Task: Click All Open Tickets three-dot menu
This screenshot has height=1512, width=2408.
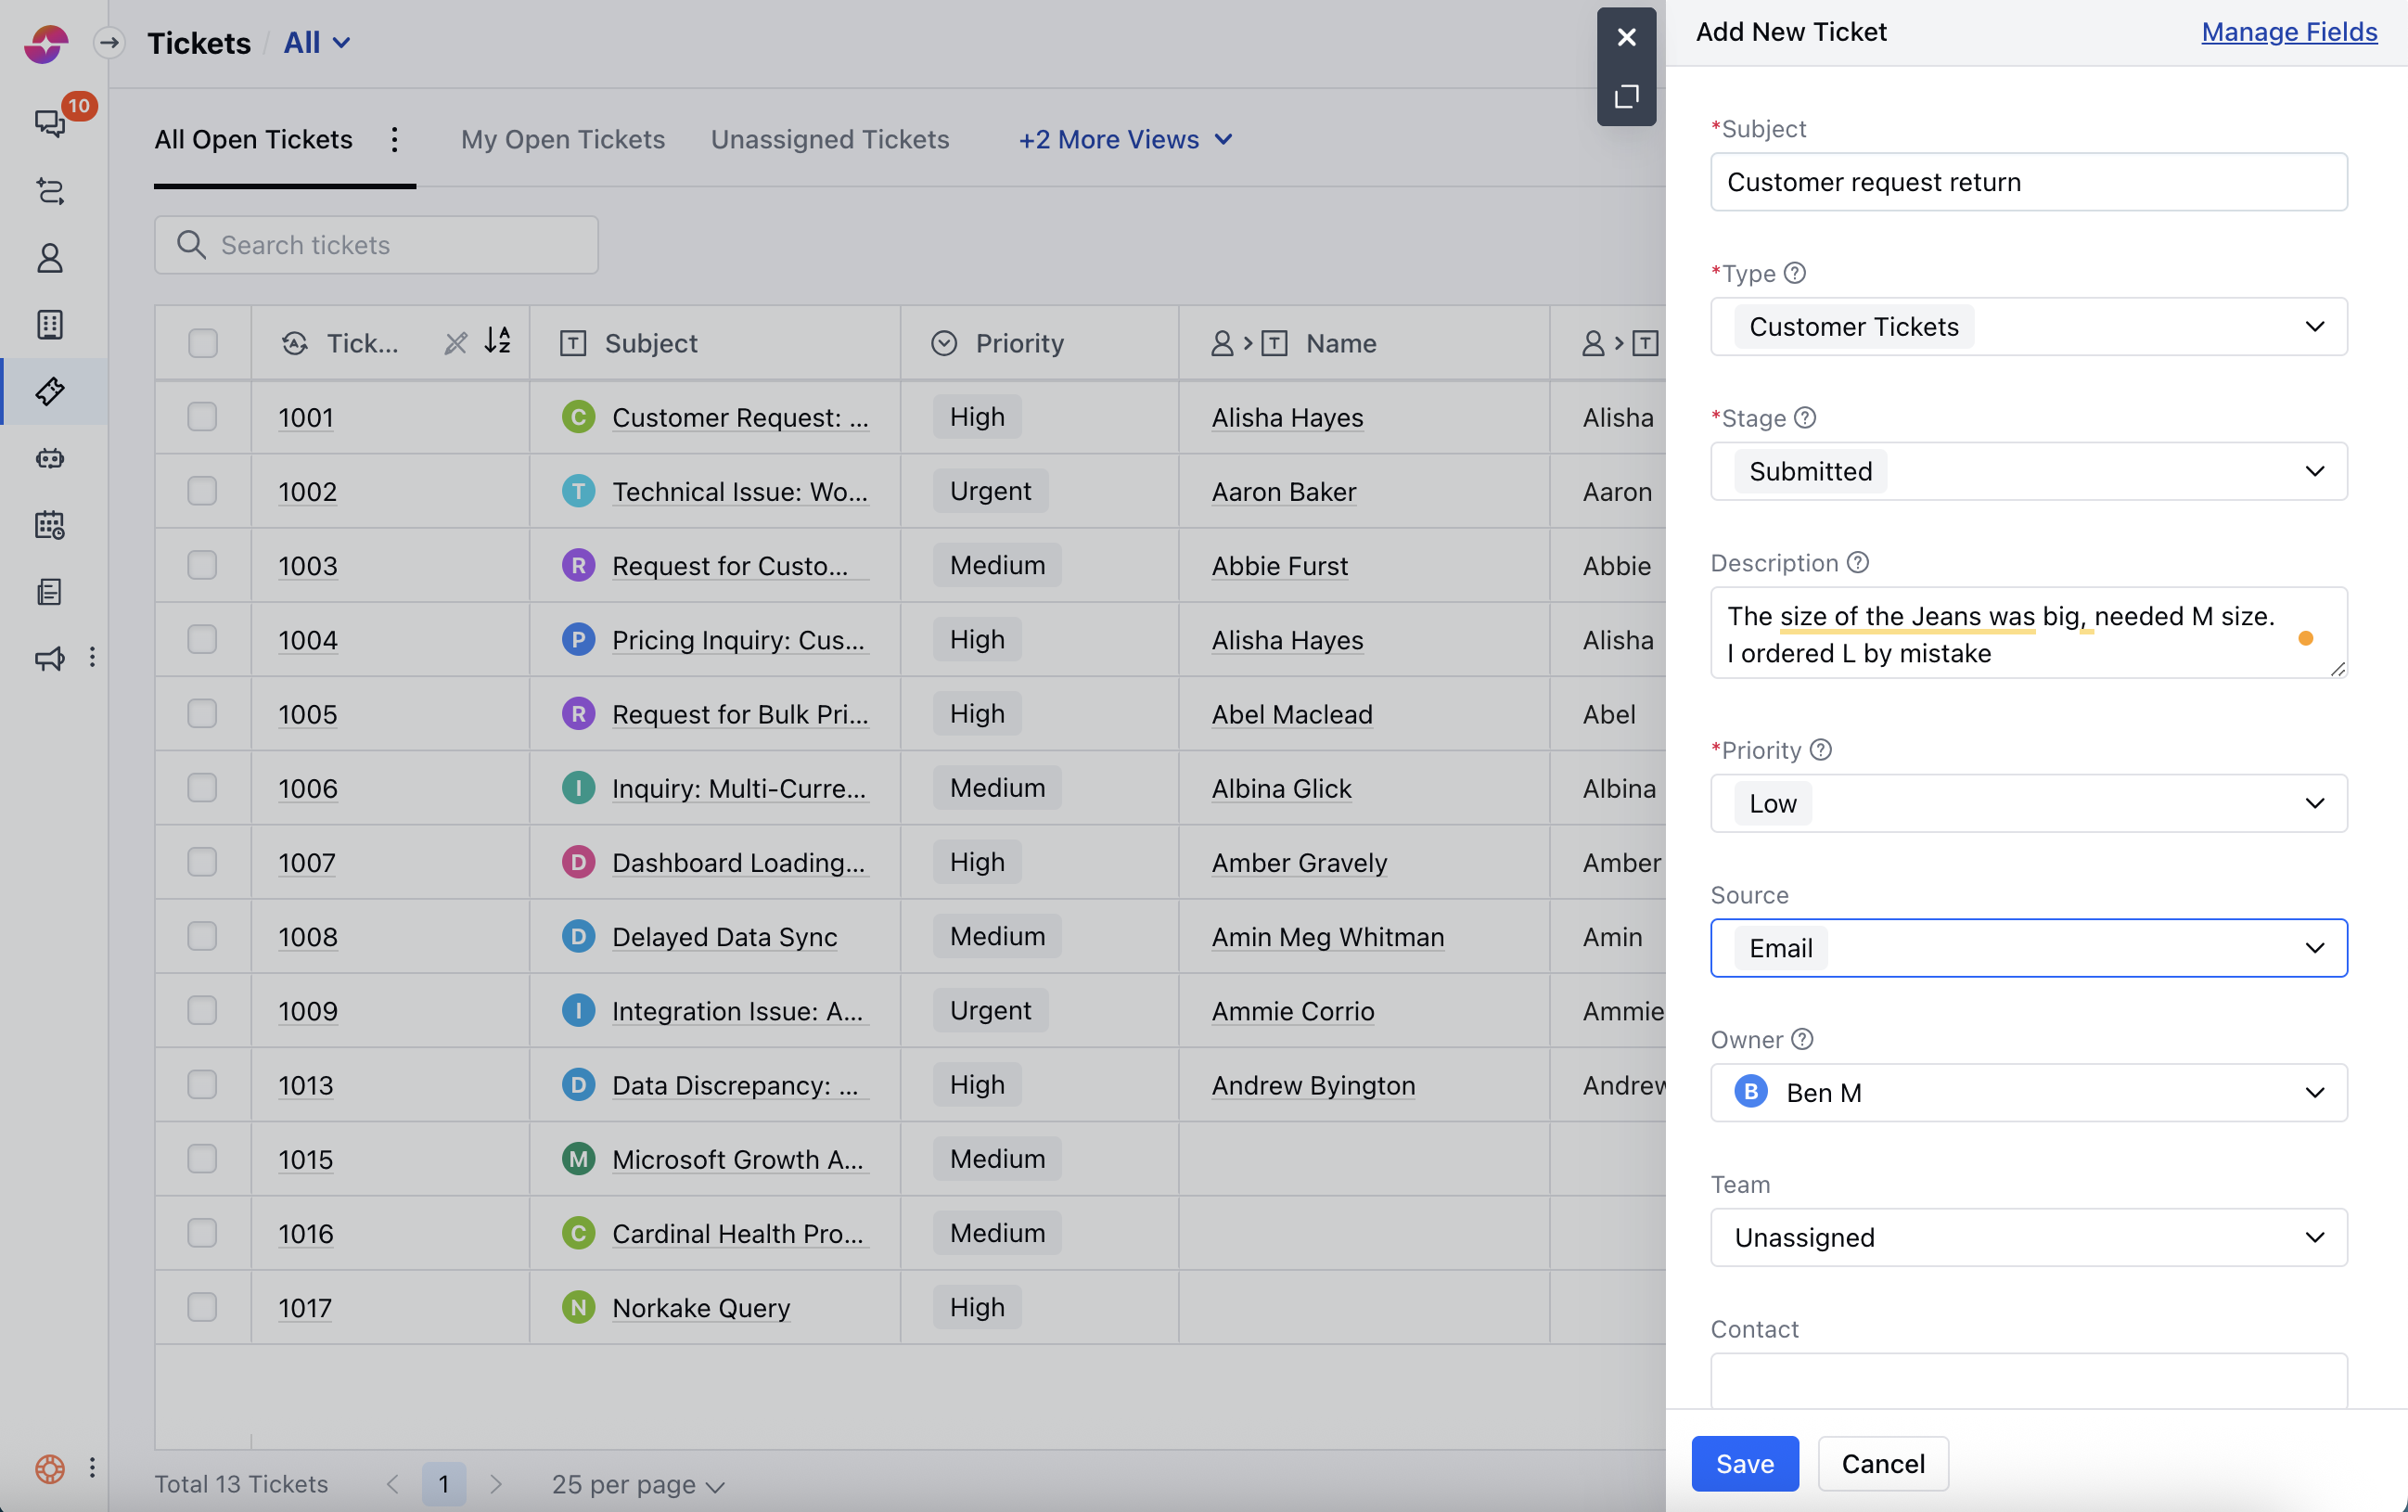Action: (395, 140)
